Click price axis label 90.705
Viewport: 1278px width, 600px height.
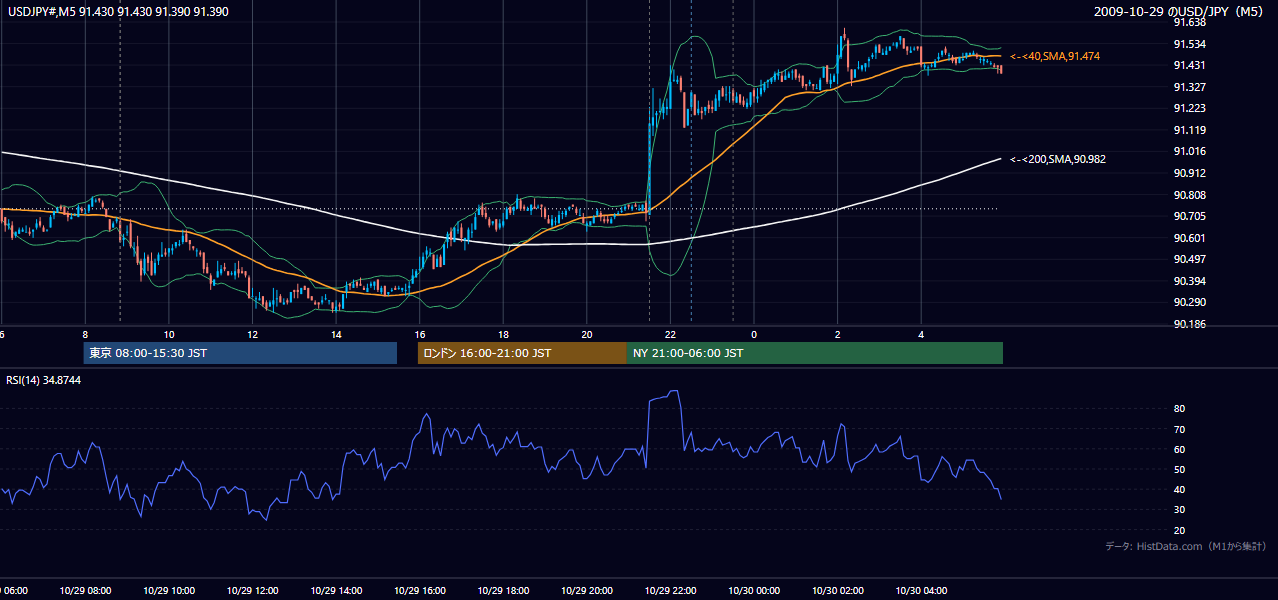1189,216
